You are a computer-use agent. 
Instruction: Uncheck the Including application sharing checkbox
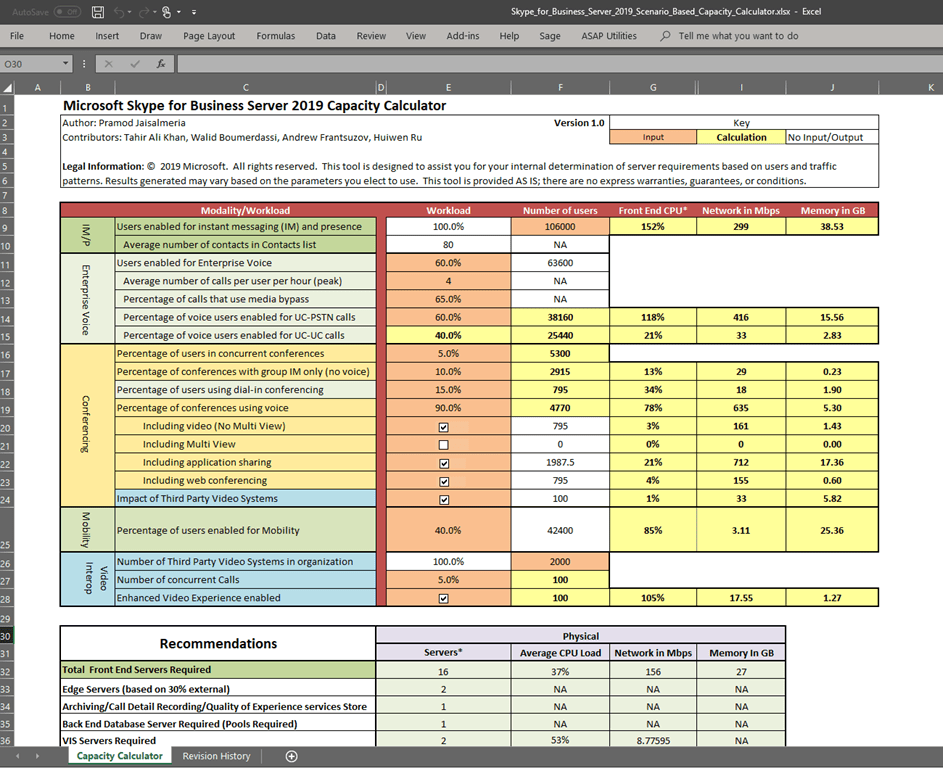[443, 463]
